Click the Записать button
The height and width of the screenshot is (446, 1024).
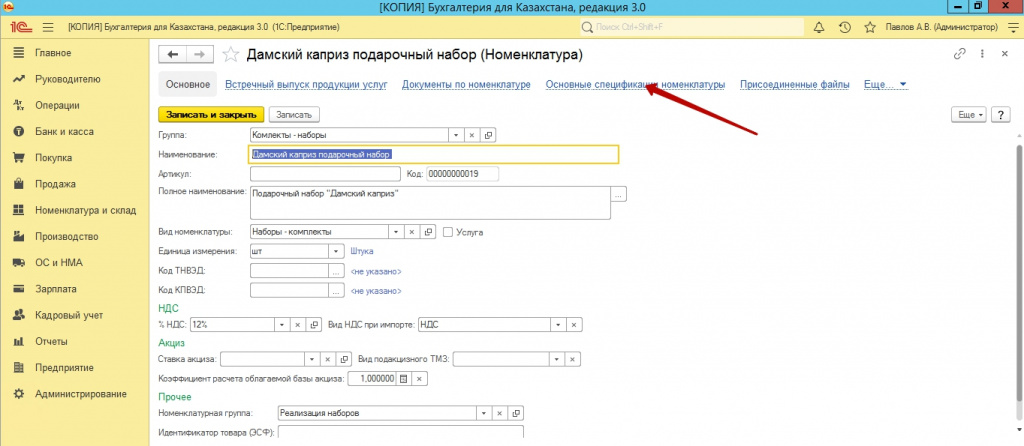(x=294, y=114)
